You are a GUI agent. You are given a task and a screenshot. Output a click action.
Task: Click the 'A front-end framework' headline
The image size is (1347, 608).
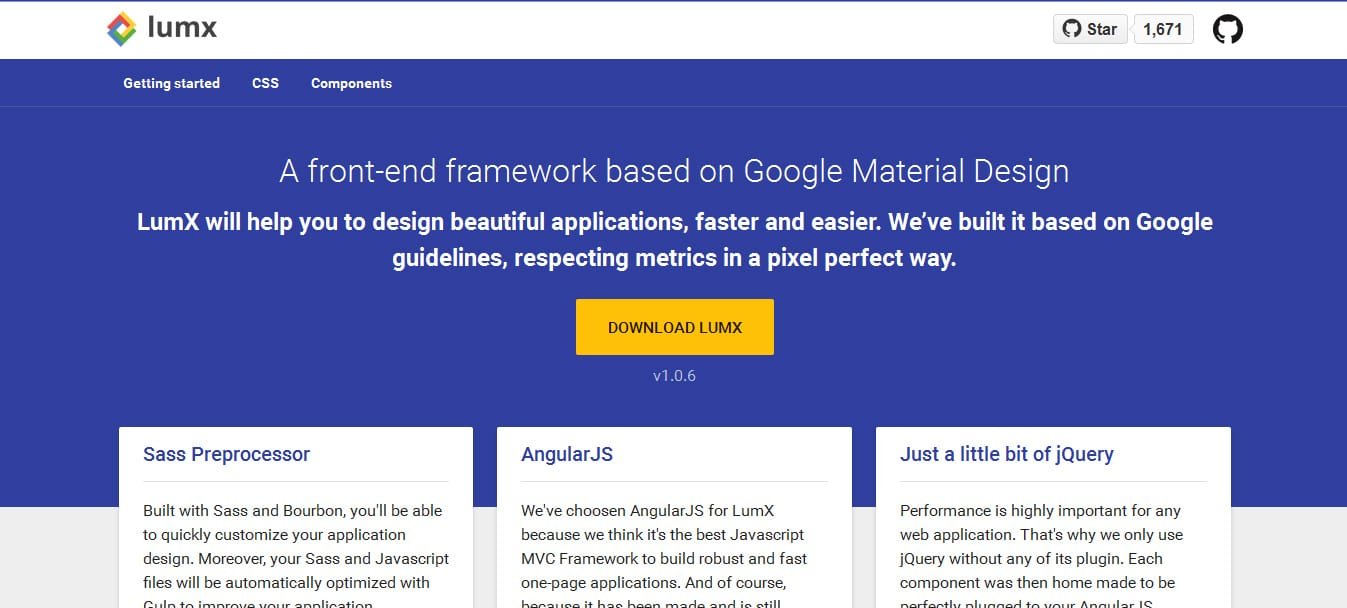(x=674, y=171)
